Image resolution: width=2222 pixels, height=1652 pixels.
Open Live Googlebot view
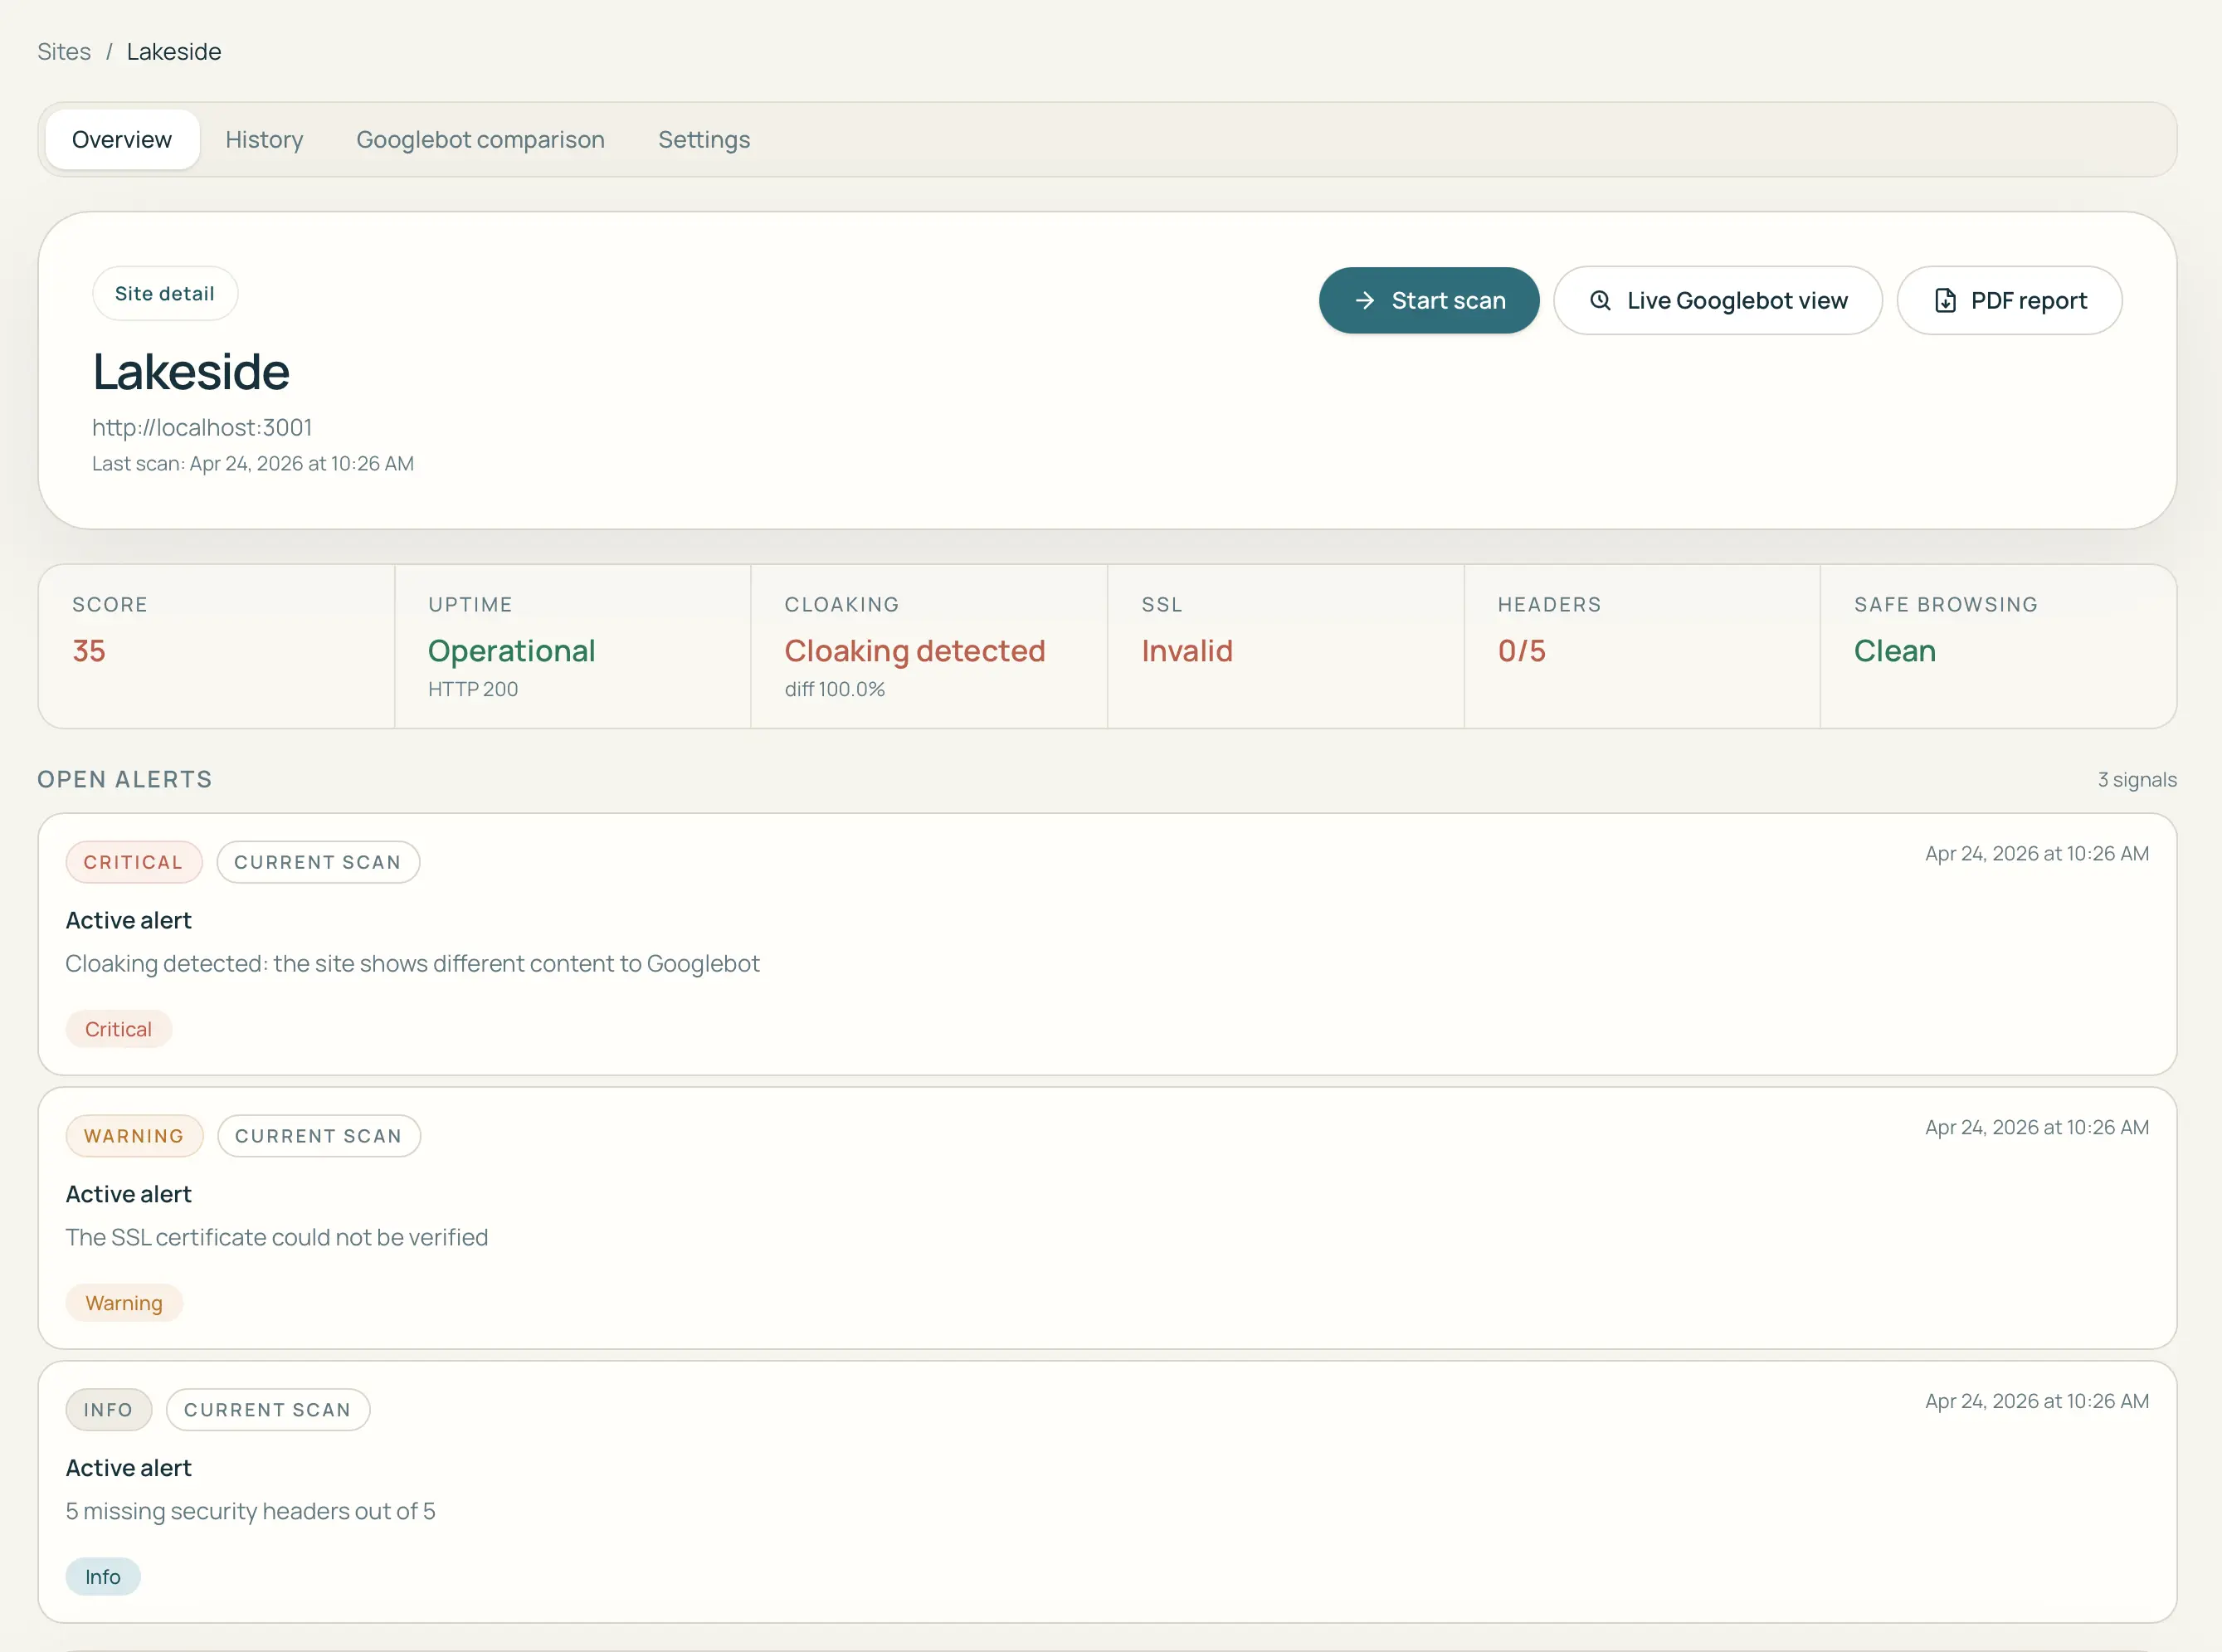click(x=1718, y=300)
